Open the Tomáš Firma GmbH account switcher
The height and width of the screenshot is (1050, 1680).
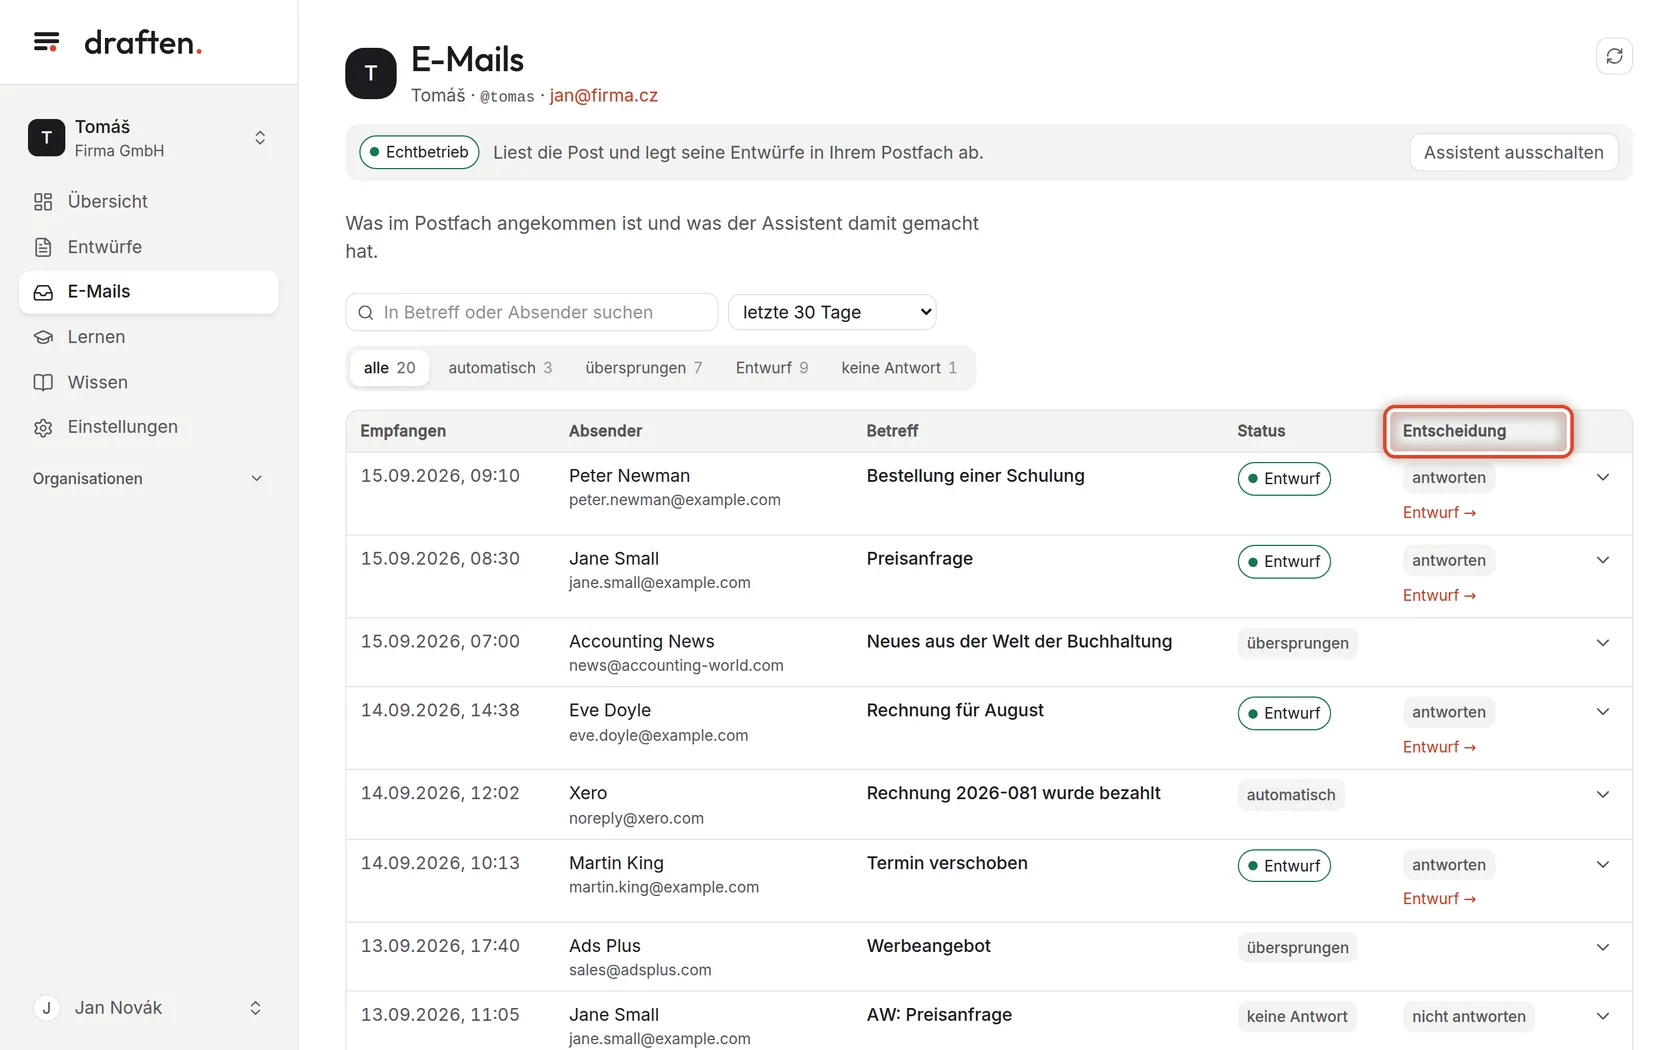pos(148,138)
